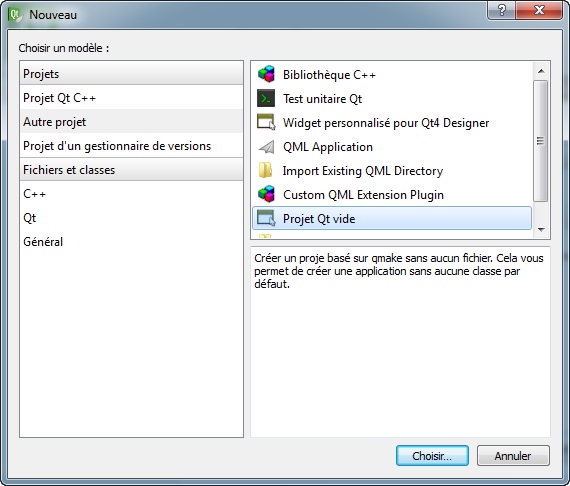This screenshot has height=486, width=570.
Task: Click the Fichiers et classes section header
Action: [x=131, y=170]
